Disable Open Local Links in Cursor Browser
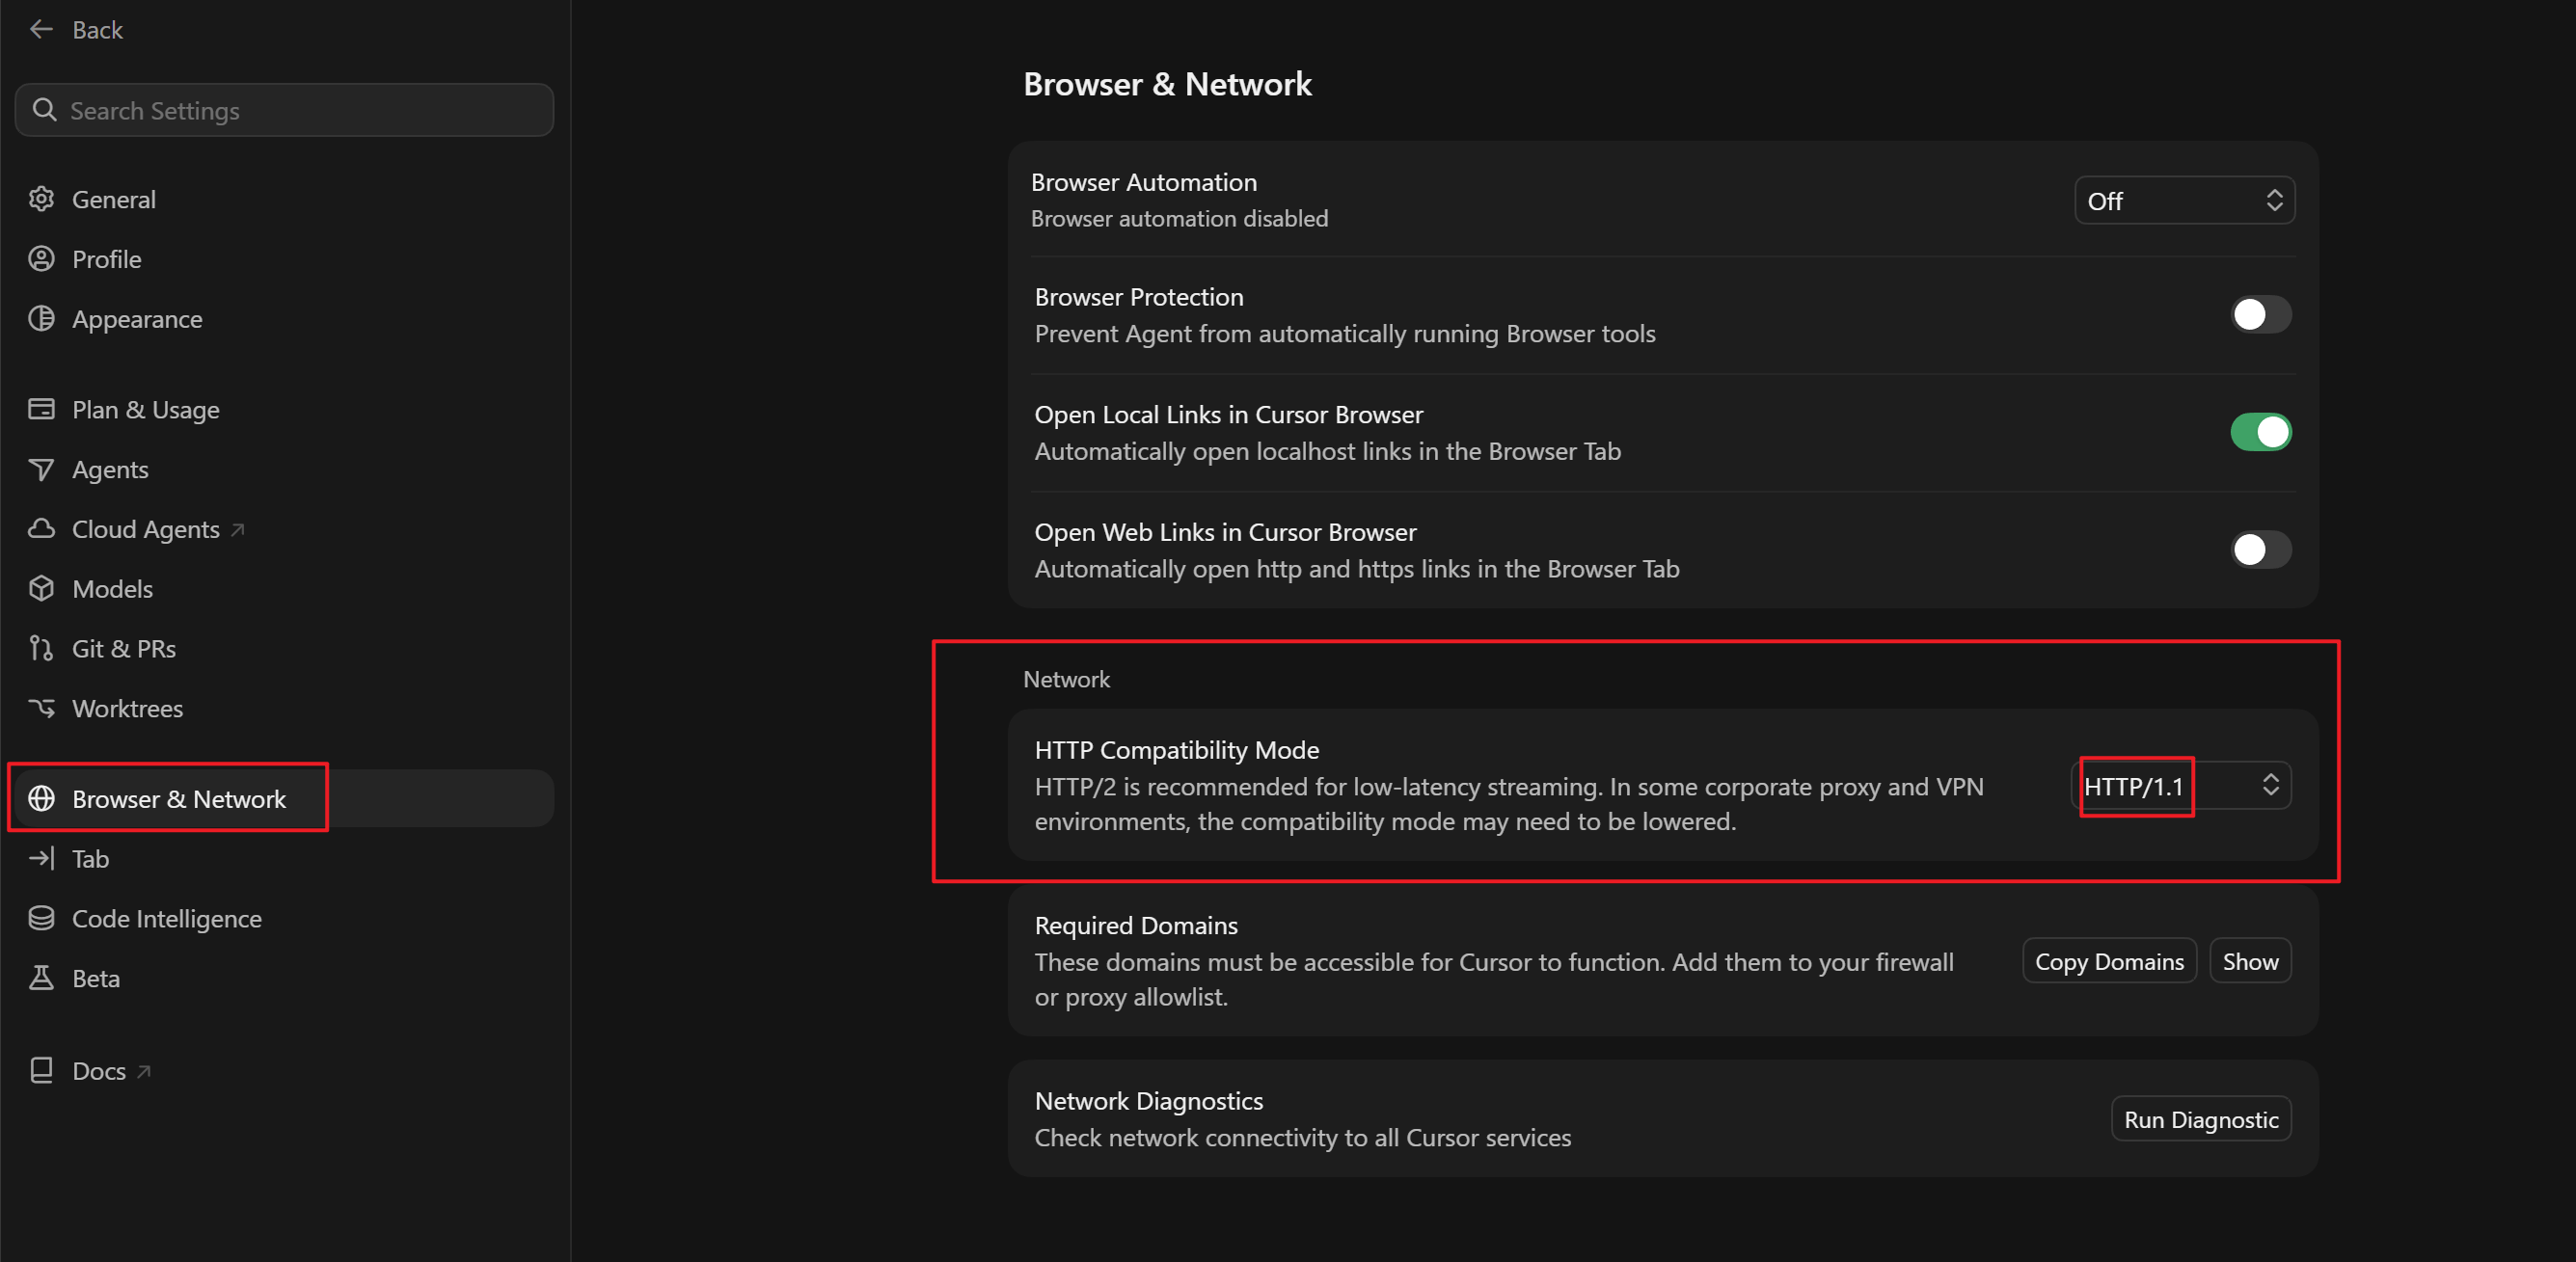 [x=2260, y=432]
